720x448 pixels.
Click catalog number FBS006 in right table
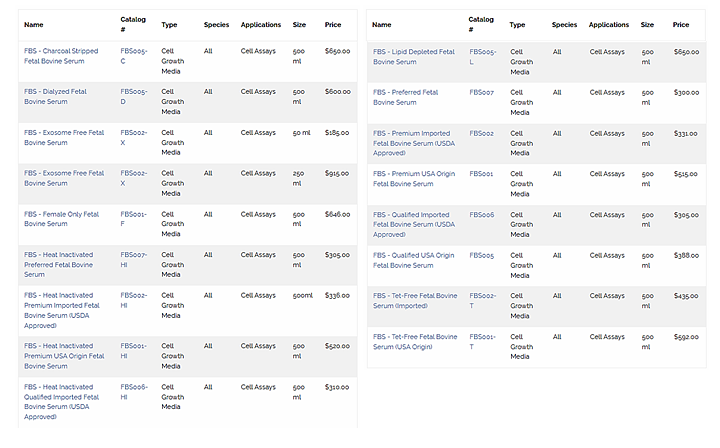click(482, 214)
